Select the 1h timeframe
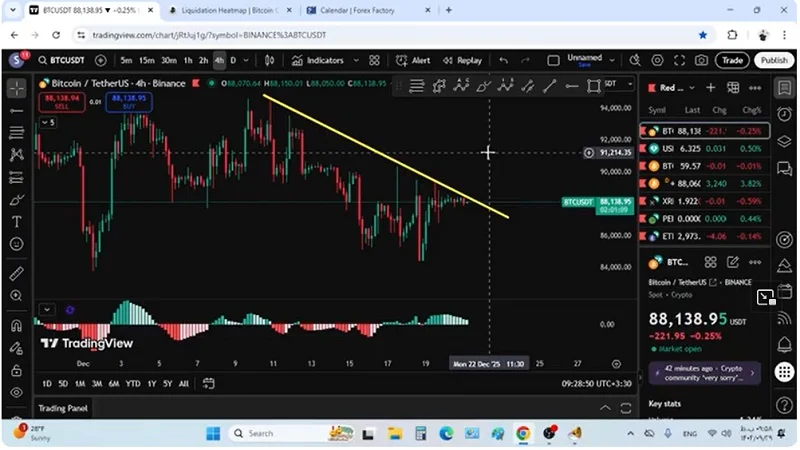800x450 pixels. (x=188, y=60)
